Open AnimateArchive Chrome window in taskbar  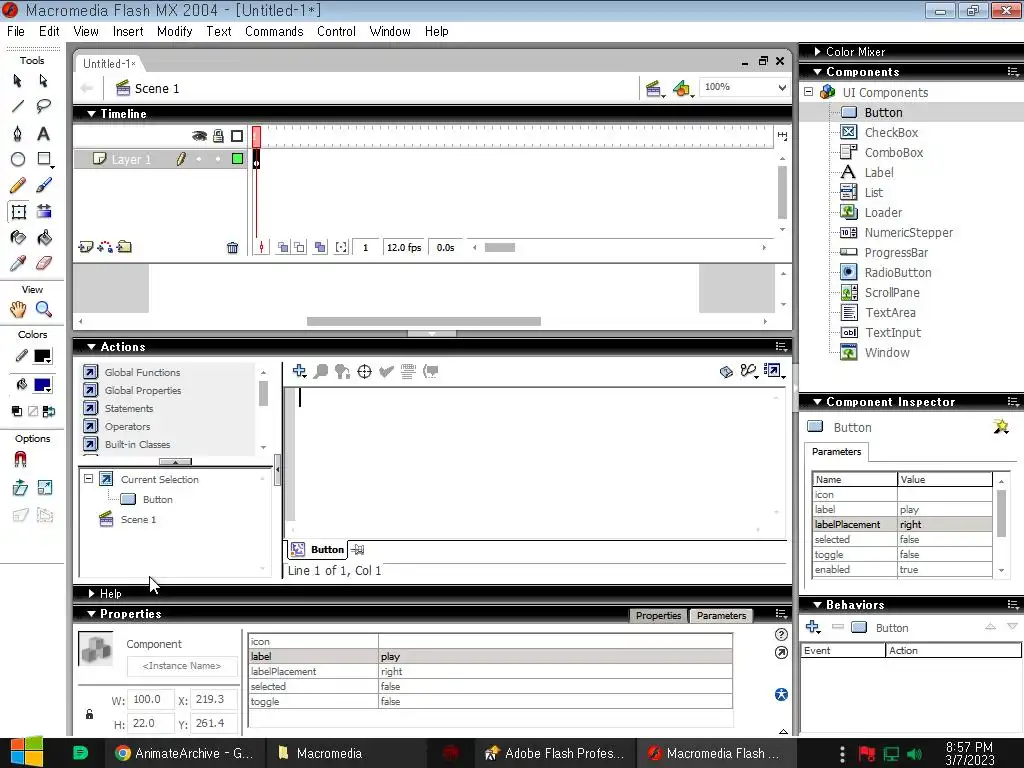coord(185,753)
